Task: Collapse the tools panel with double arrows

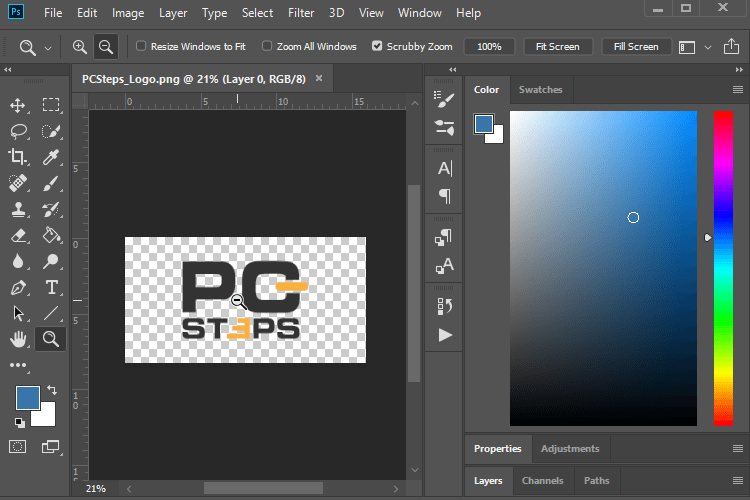Action: [x=8, y=69]
